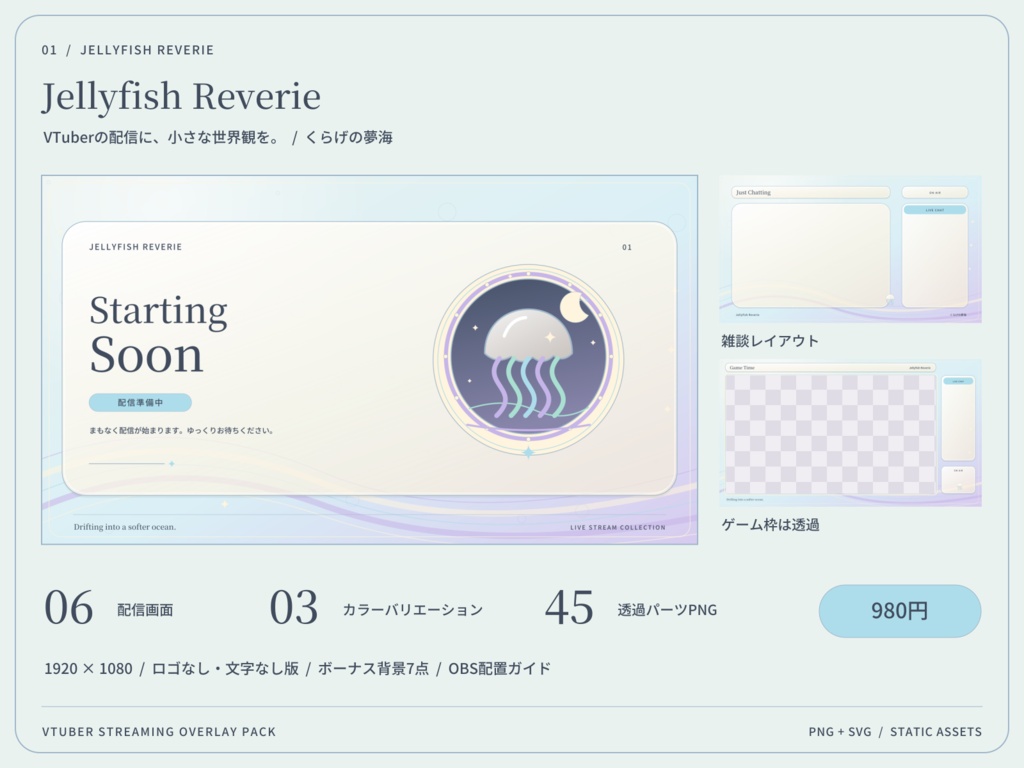The height and width of the screenshot is (768, 1024).
Task: Open the Starting Soon main preview image
Action: pyautogui.click(x=370, y=359)
